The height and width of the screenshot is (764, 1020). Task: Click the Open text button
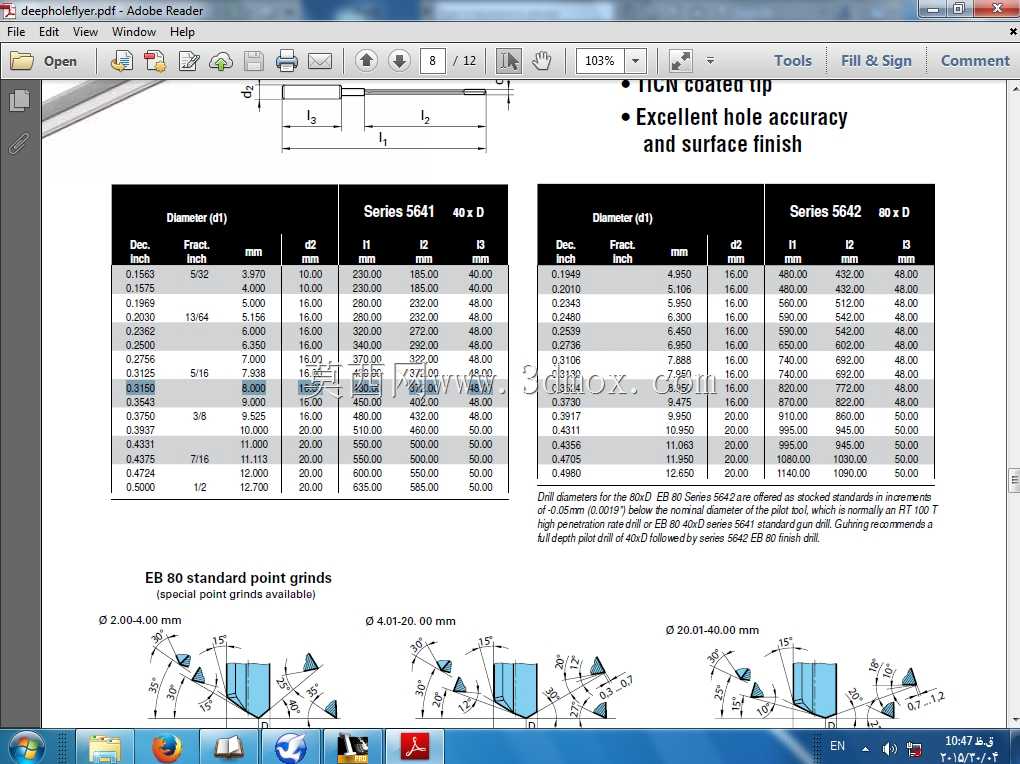[60, 61]
